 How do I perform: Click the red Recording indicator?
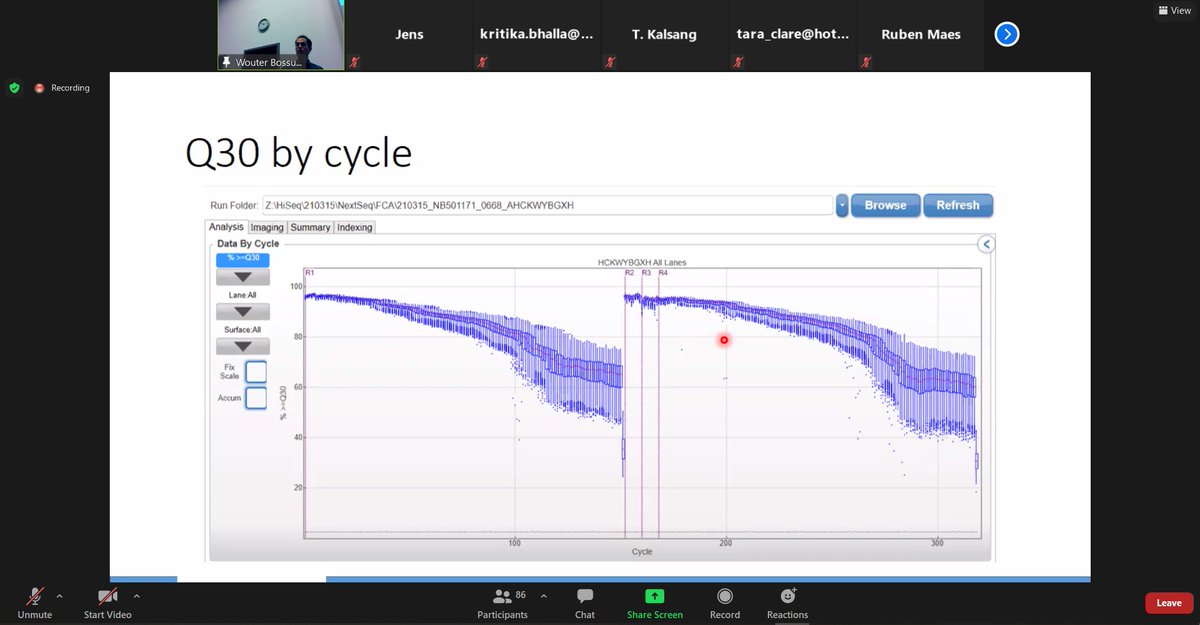click(62, 88)
